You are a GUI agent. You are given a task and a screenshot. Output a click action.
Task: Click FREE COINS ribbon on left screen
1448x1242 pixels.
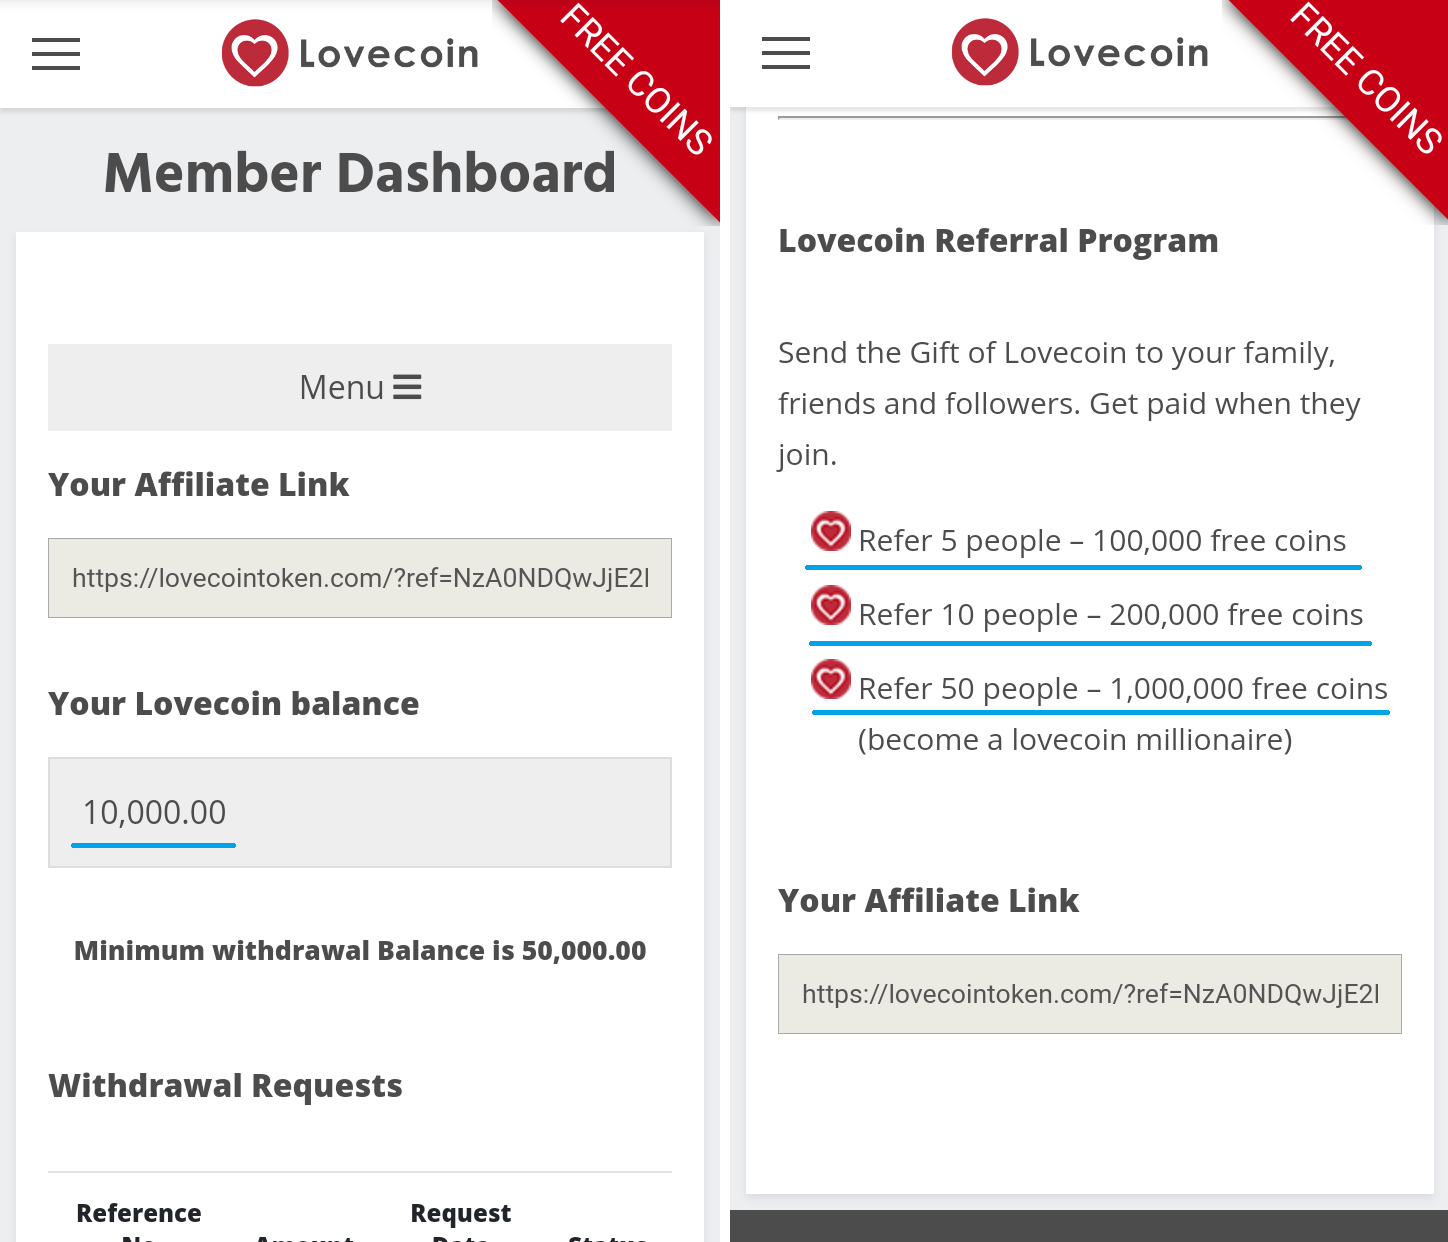[x=635, y=80]
